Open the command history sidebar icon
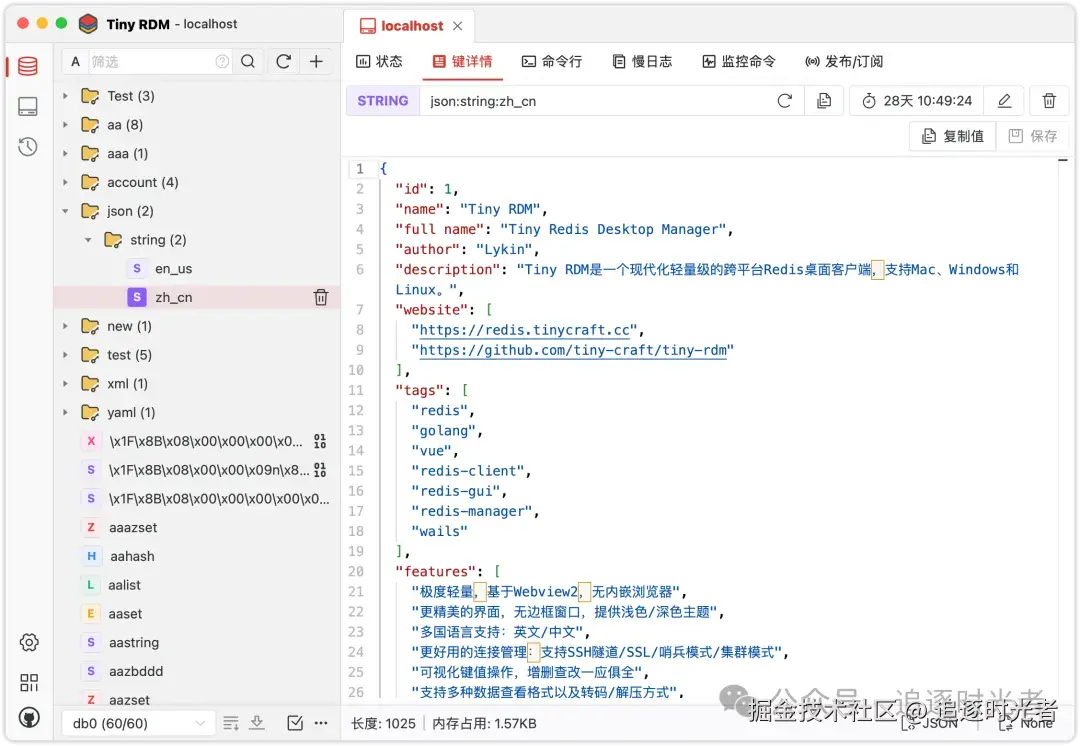1080x746 pixels. (x=28, y=146)
